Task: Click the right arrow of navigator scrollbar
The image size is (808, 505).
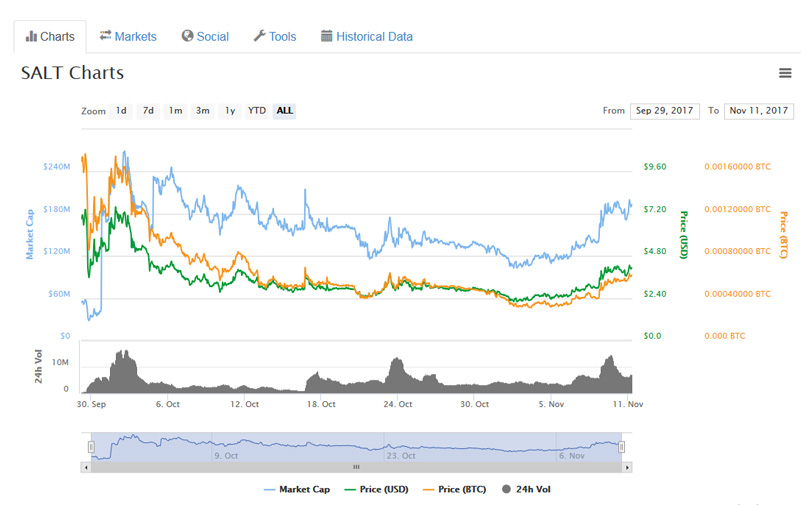Action: (x=627, y=467)
